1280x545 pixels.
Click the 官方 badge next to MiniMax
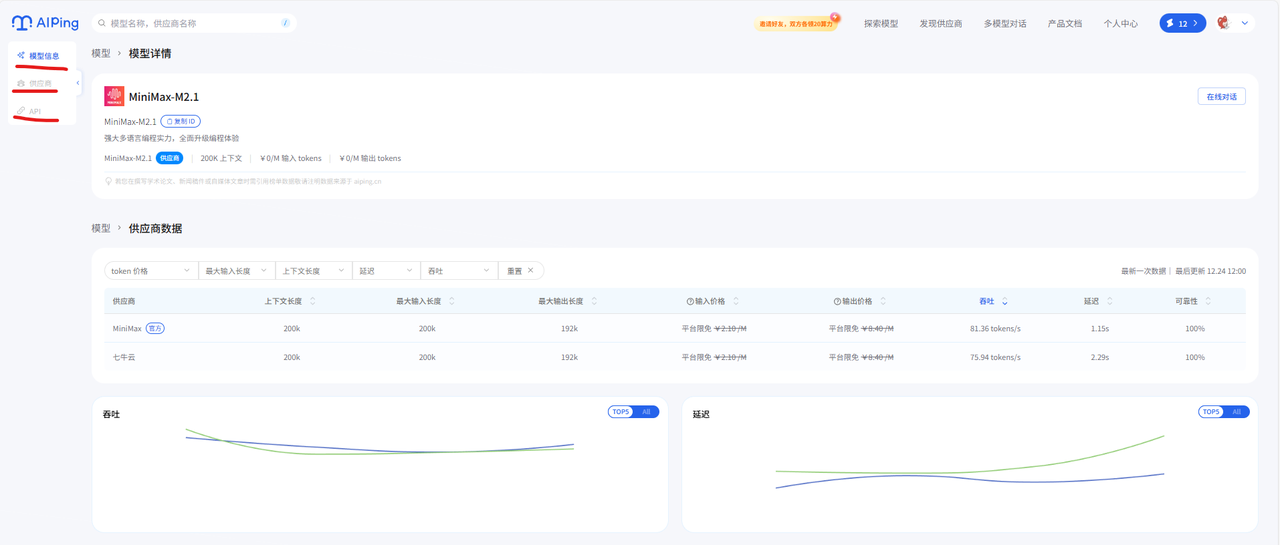tap(155, 328)
